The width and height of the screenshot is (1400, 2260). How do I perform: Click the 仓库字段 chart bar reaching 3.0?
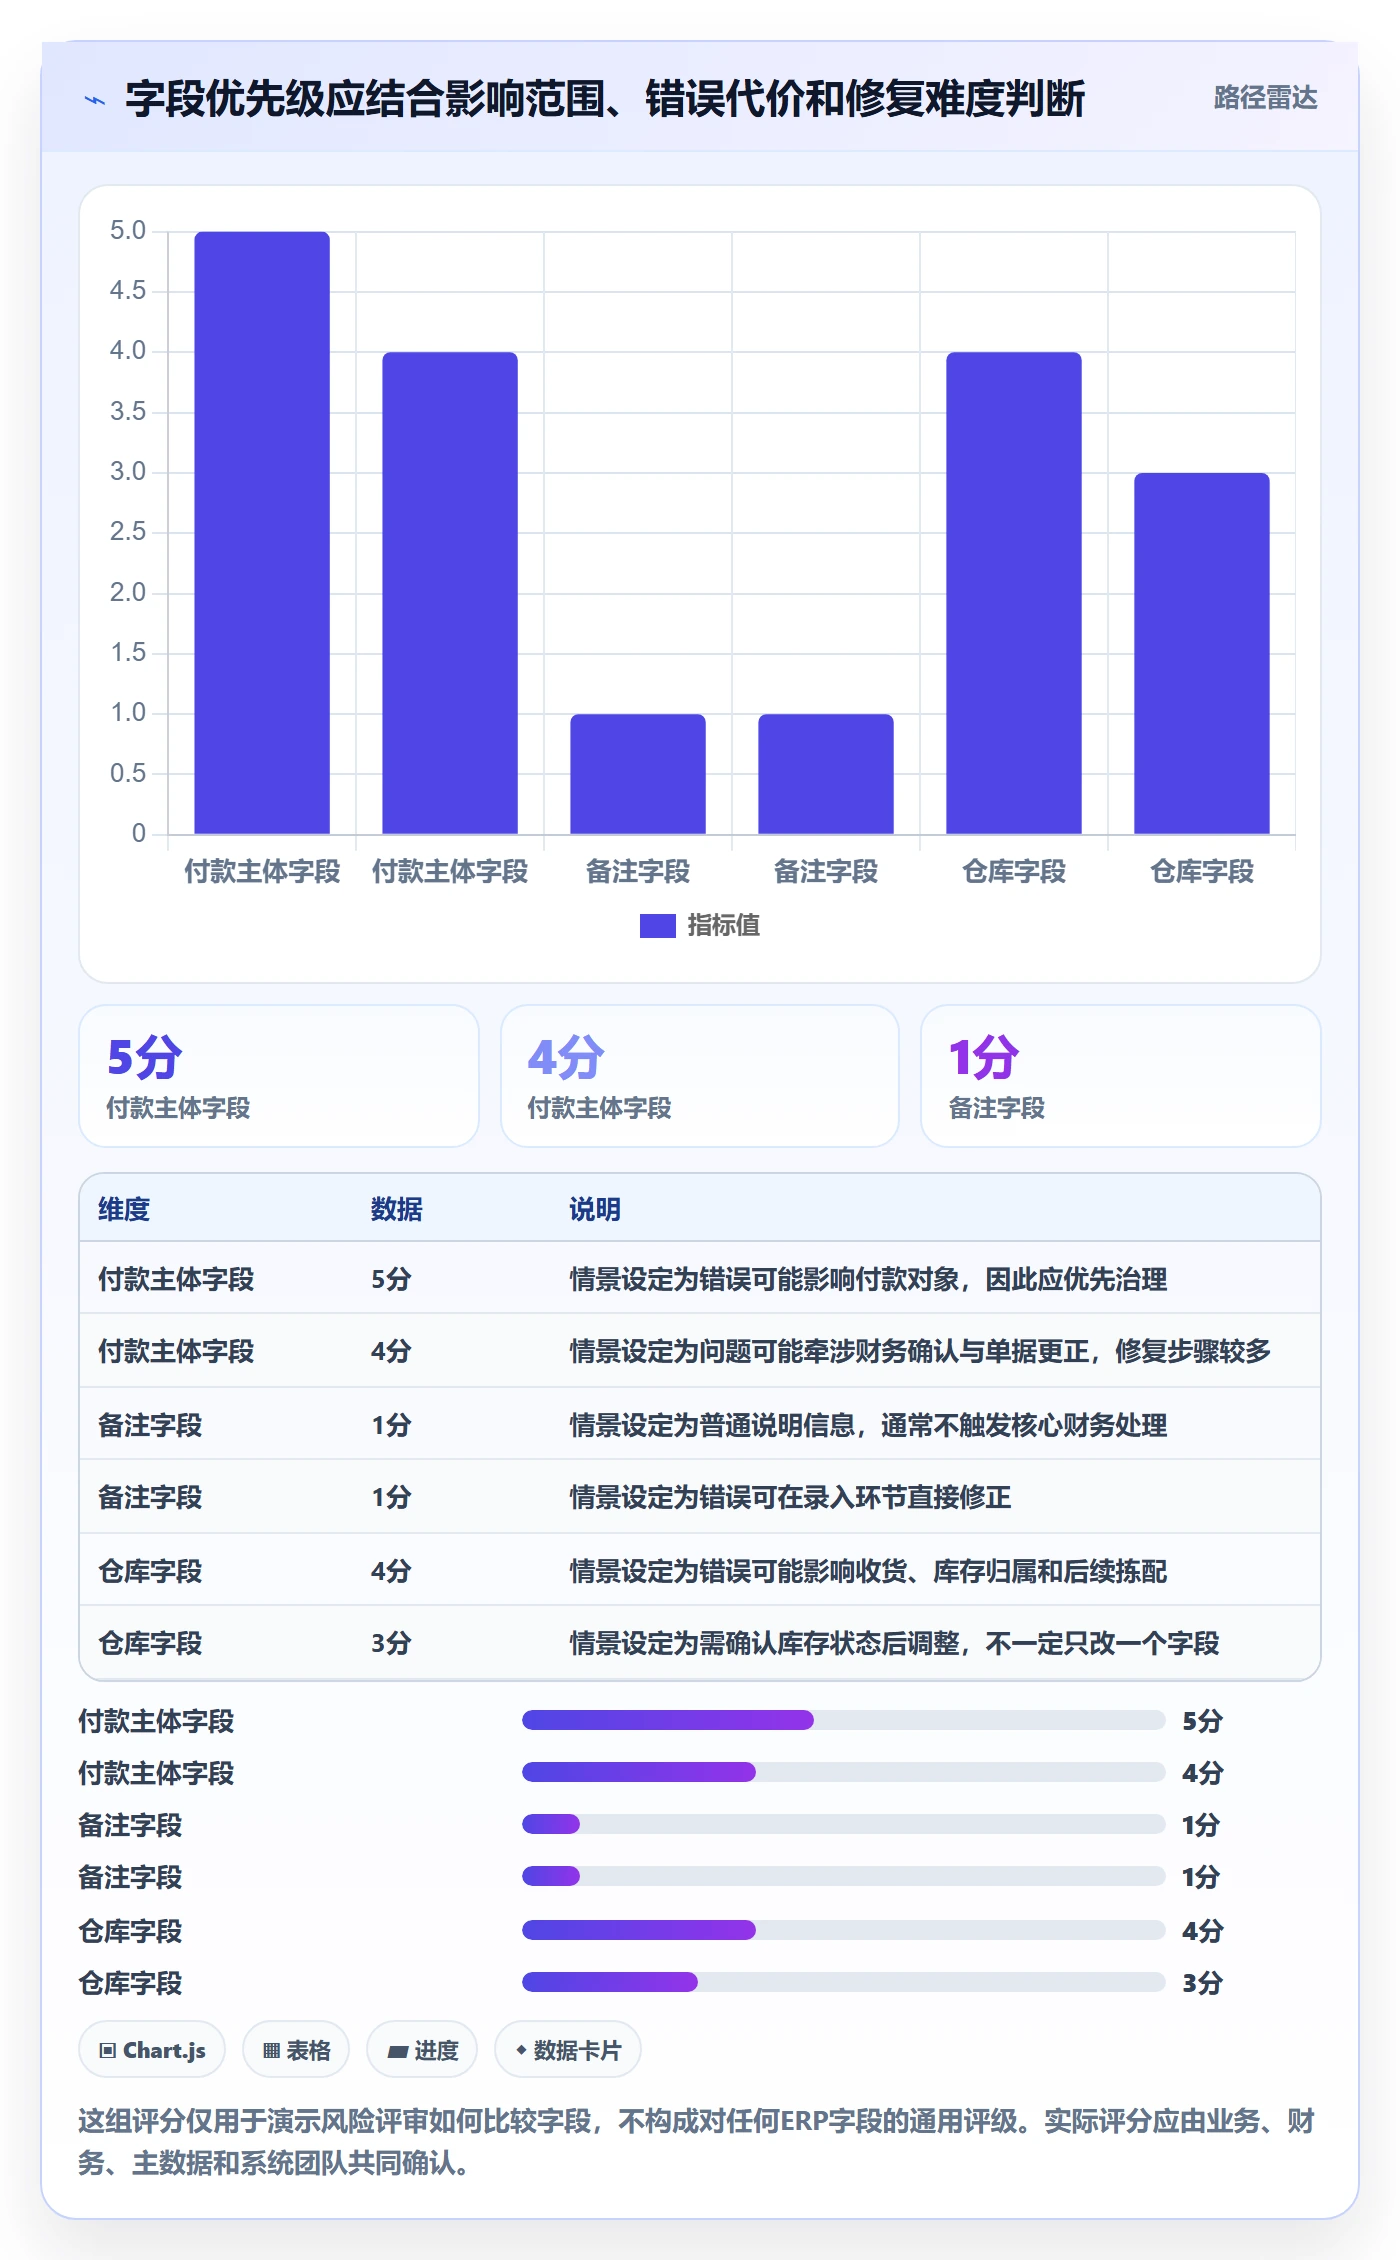pos(1202,653)
